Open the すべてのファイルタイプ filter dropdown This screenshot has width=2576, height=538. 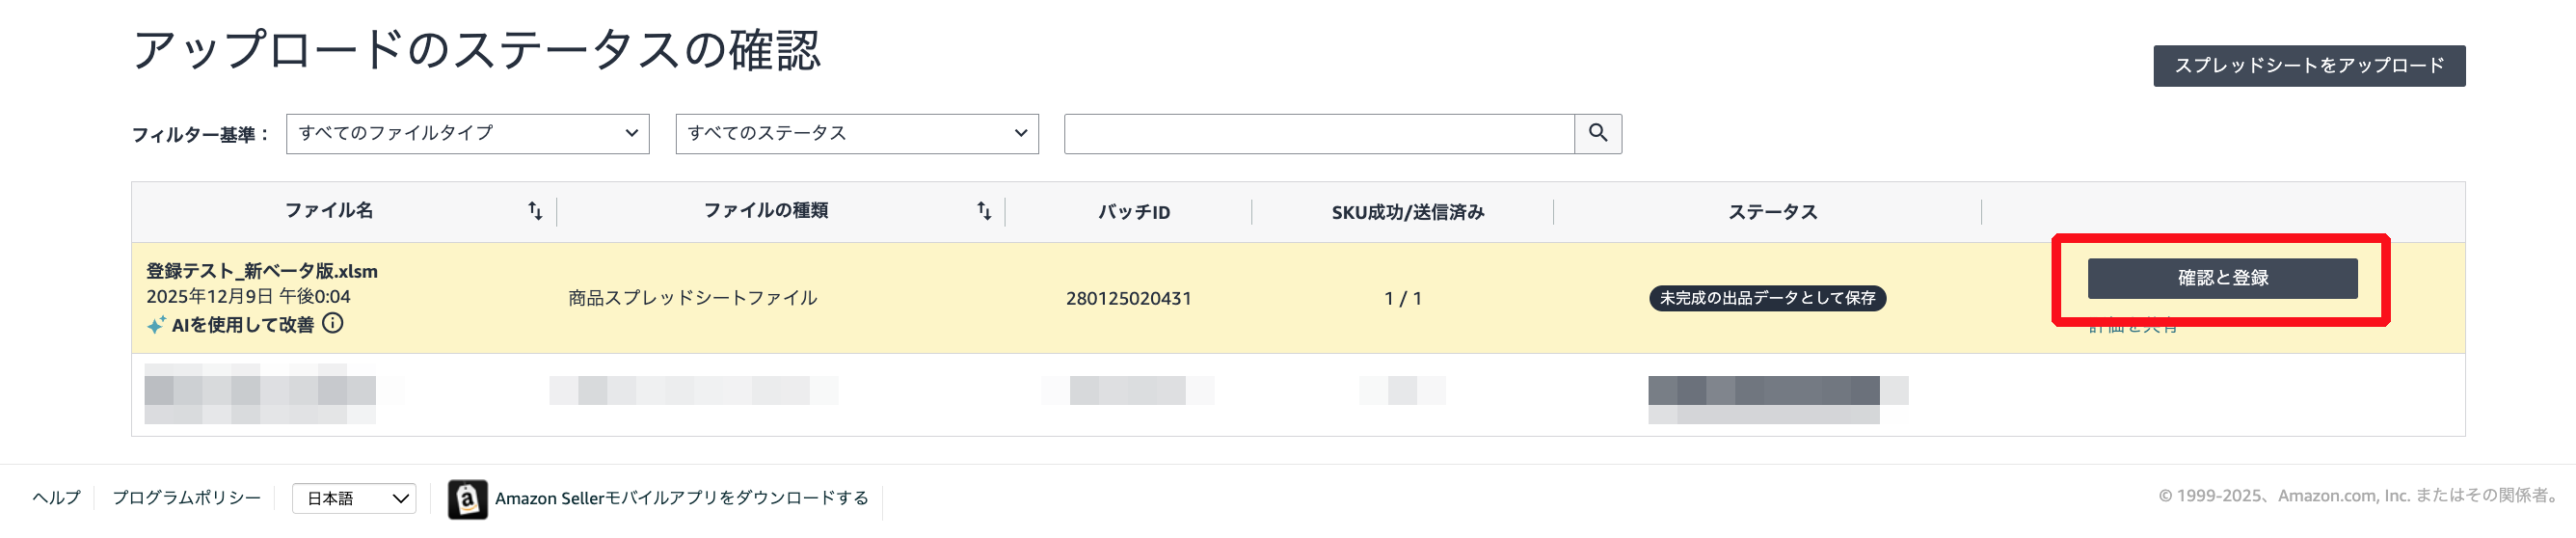pyautogui.click(x=467, y=134)
